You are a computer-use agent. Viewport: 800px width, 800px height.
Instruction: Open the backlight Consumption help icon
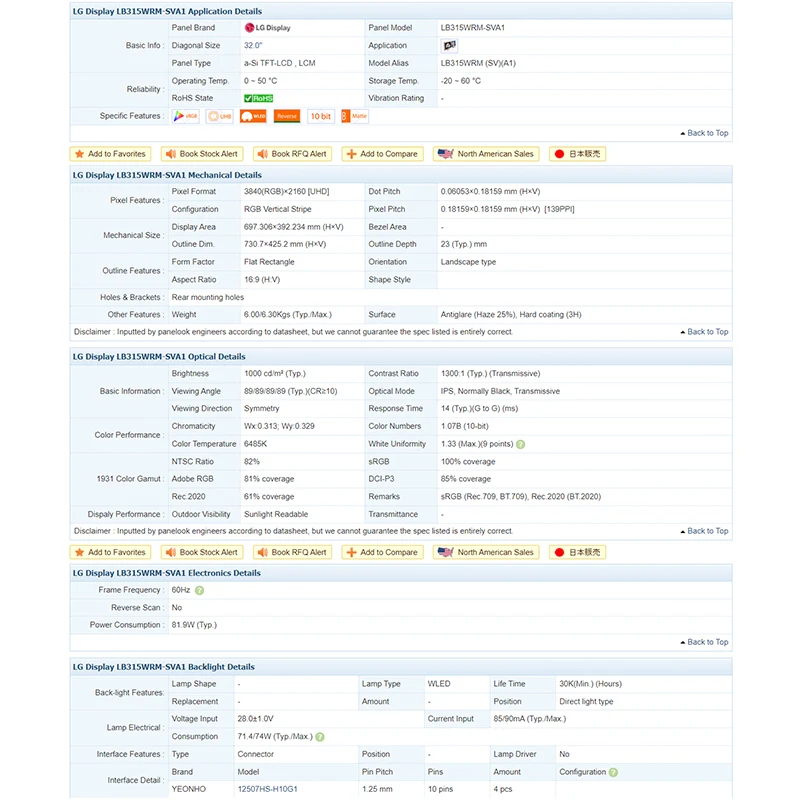pos(320,737)
